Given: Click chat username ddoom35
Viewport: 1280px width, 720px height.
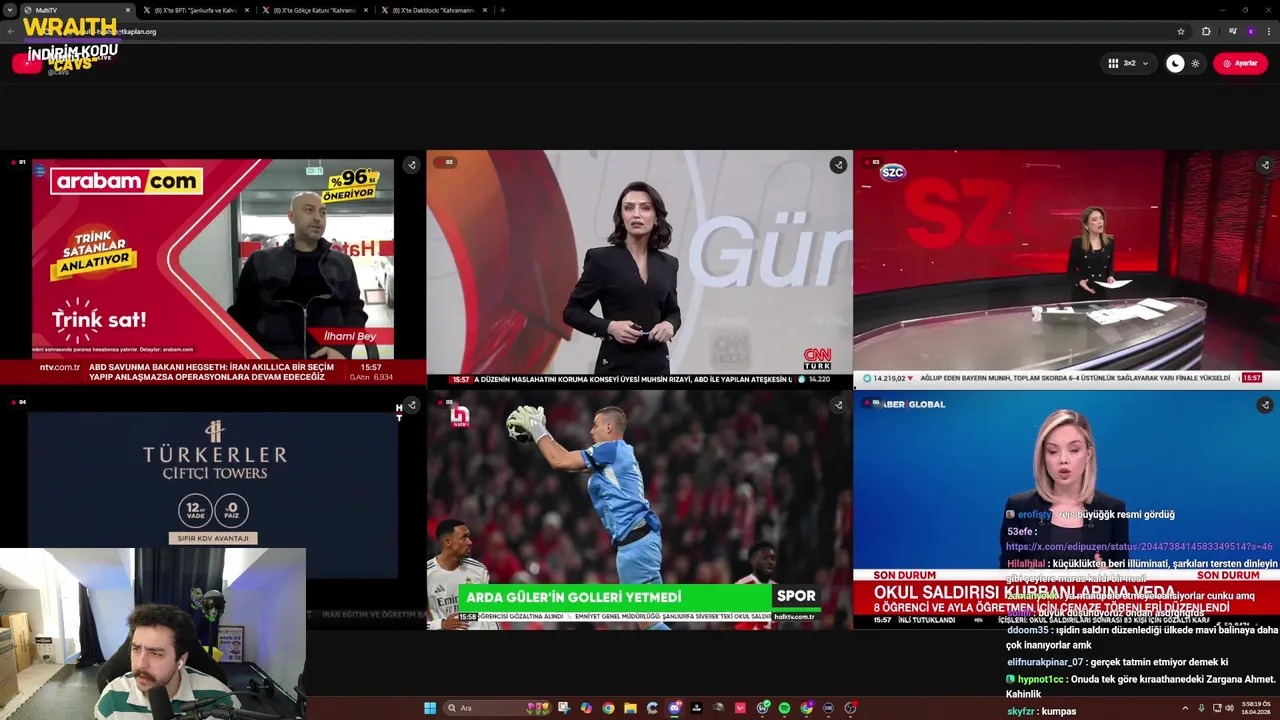Looking at the screenshot, I should tap(1027, 630).
